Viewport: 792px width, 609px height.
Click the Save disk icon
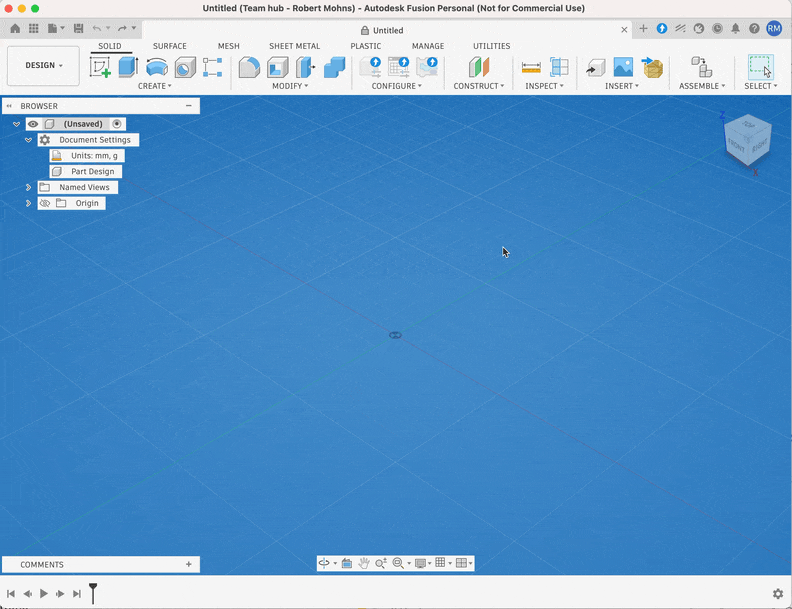click(x=78, y=28)
